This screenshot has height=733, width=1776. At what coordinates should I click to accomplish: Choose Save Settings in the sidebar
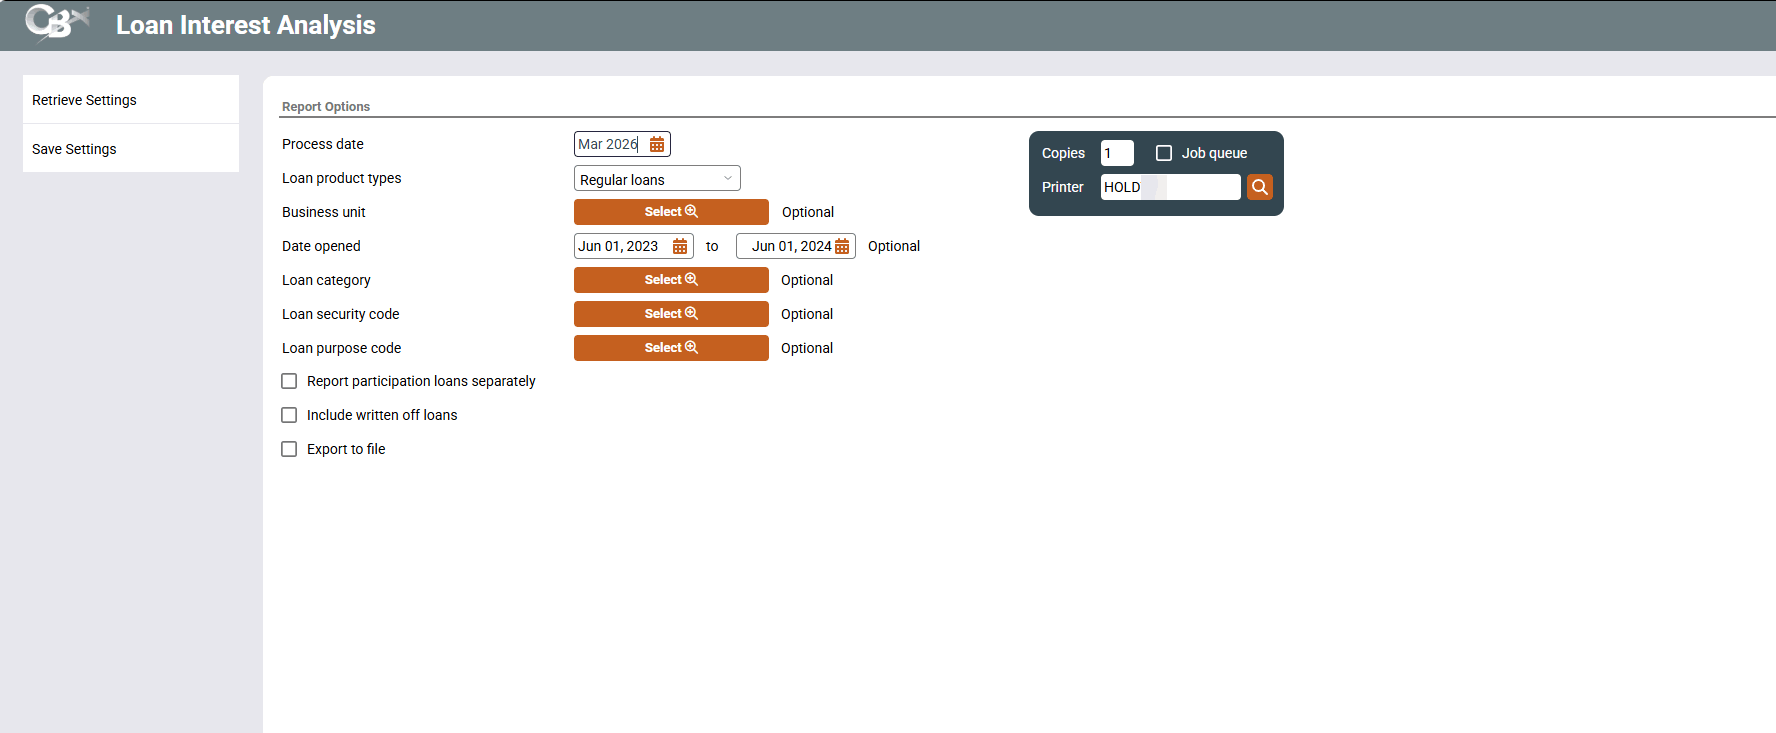pyautogui.click(x=75, y=149)
